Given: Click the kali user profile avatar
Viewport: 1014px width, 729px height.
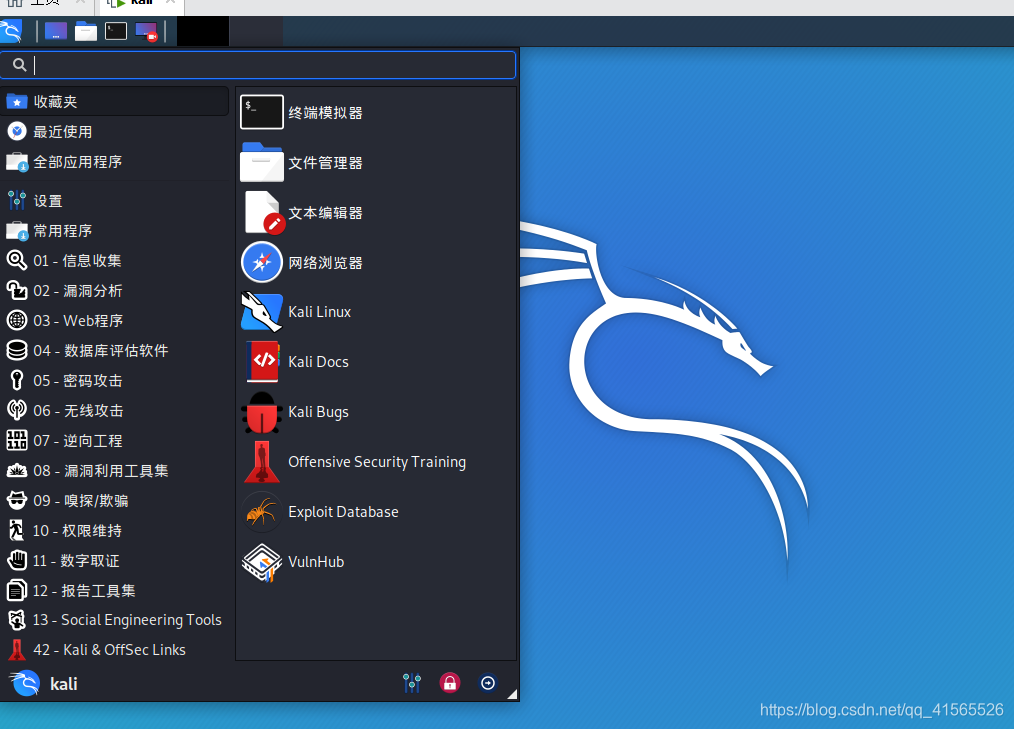Looking at the screenshot, I should click(x=26, y=683).
